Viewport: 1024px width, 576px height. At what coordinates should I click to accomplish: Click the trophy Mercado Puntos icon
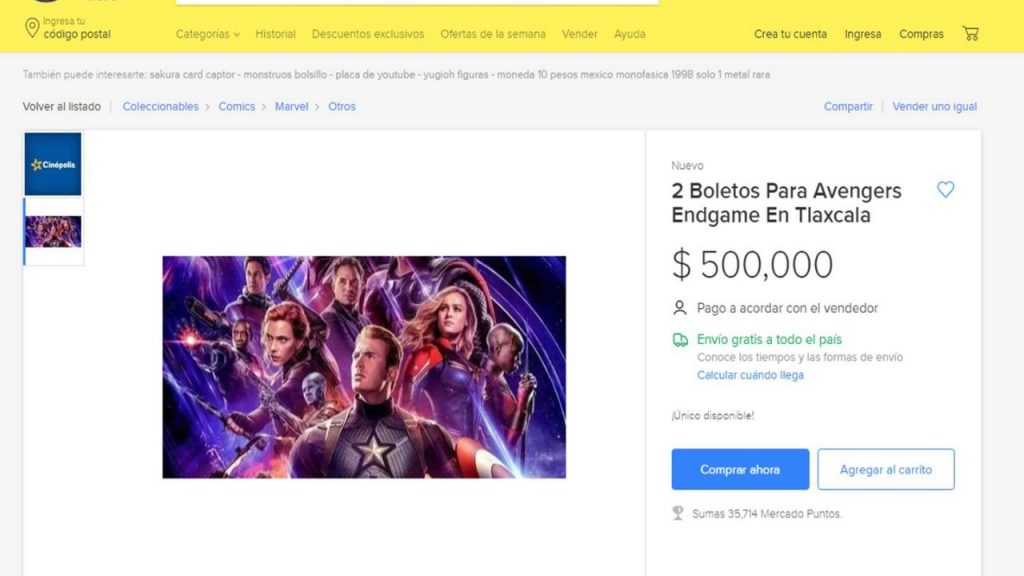[679, 513]
